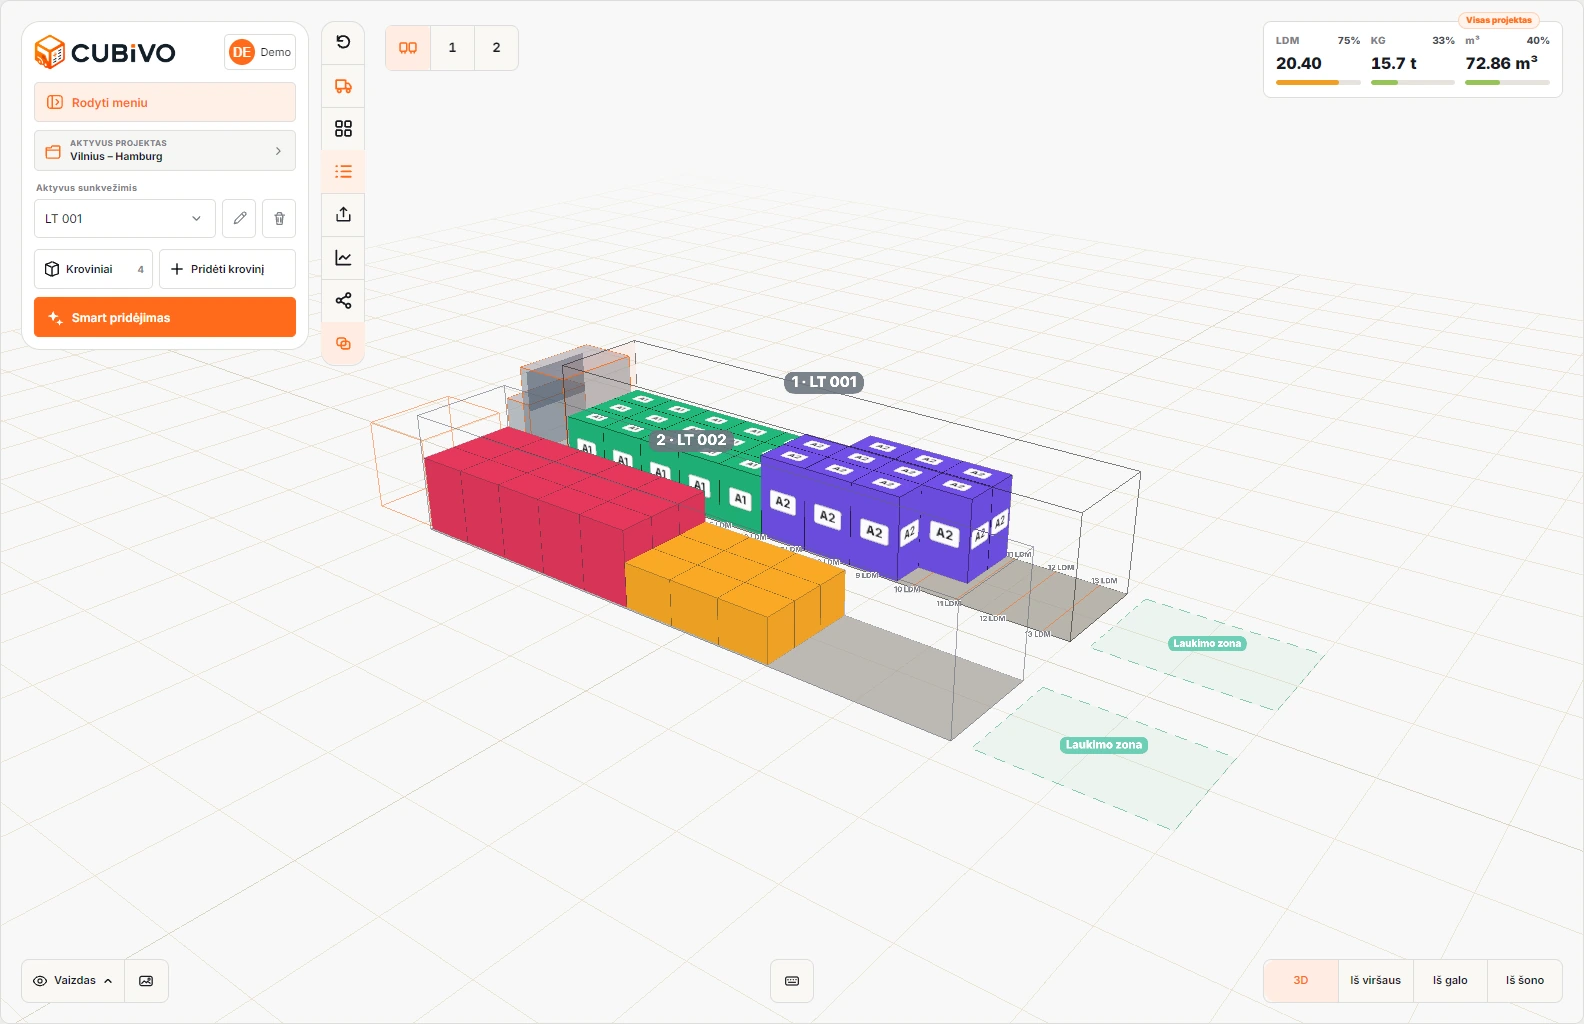Open the Vaizdas view dropdown
Screen dimensions: 1584x1024
73,981
